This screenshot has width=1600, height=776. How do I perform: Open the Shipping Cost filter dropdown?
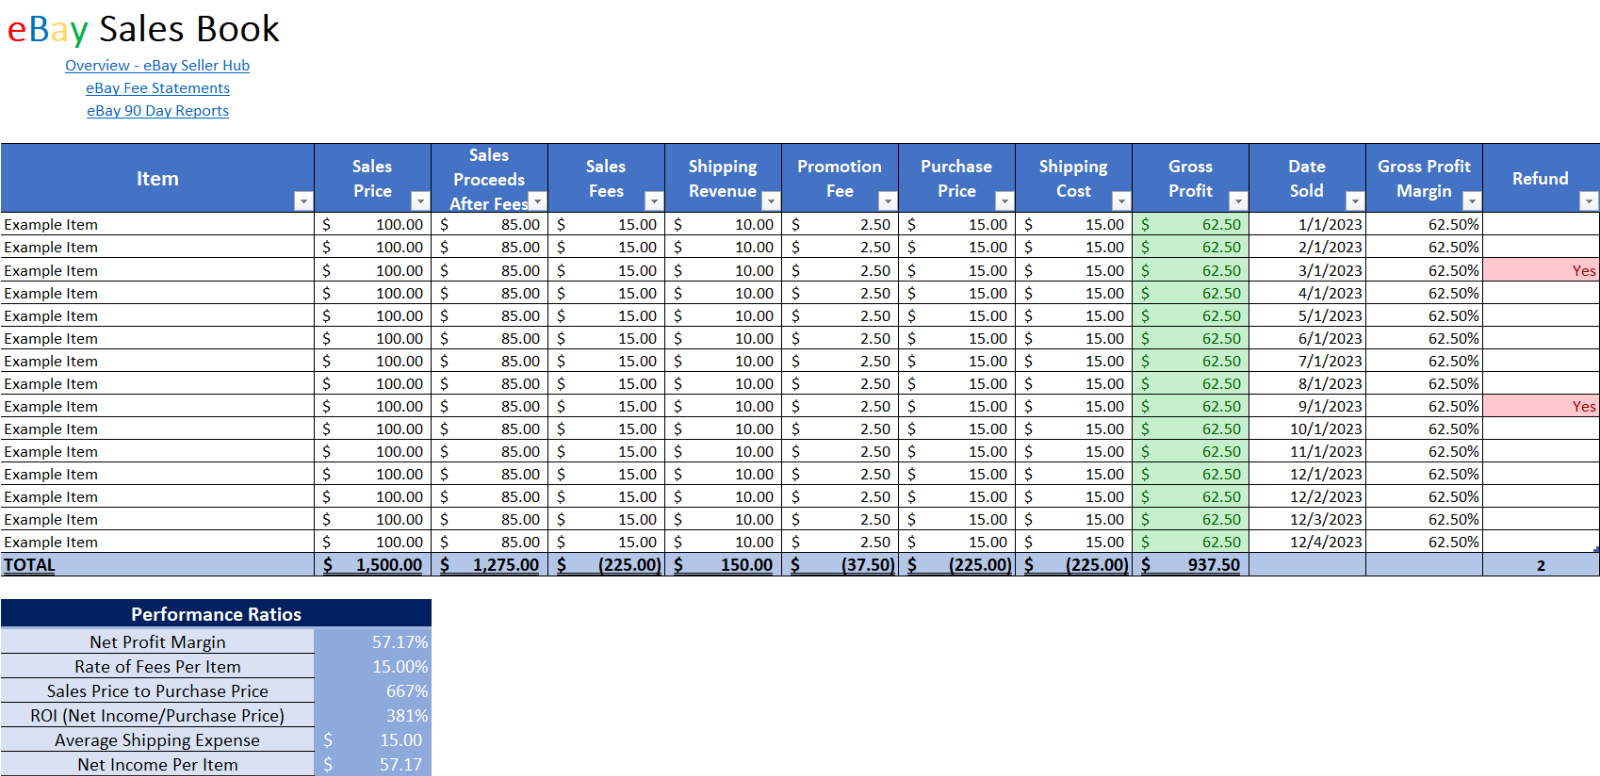pyautogui.click(x=1122, y=201)
